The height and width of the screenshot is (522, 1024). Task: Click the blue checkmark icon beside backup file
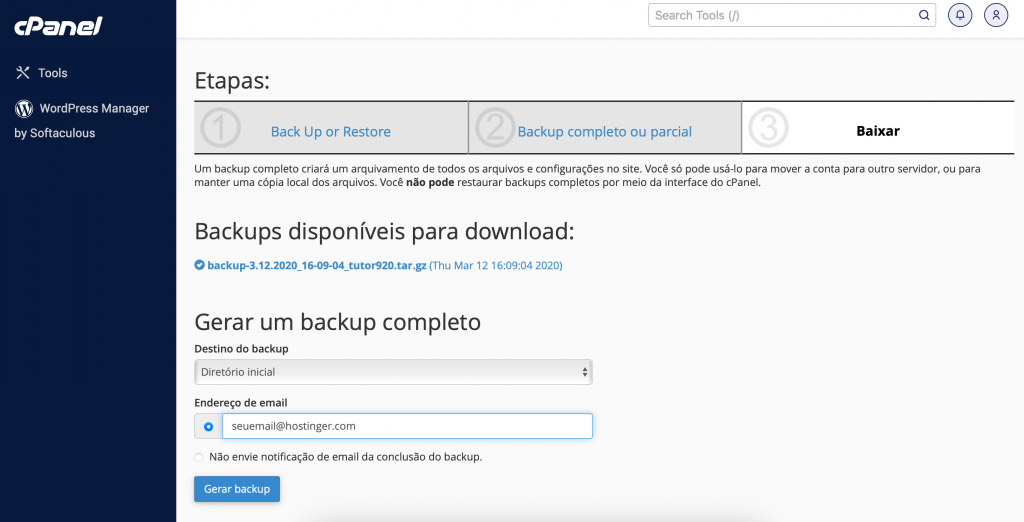point(200,265)
